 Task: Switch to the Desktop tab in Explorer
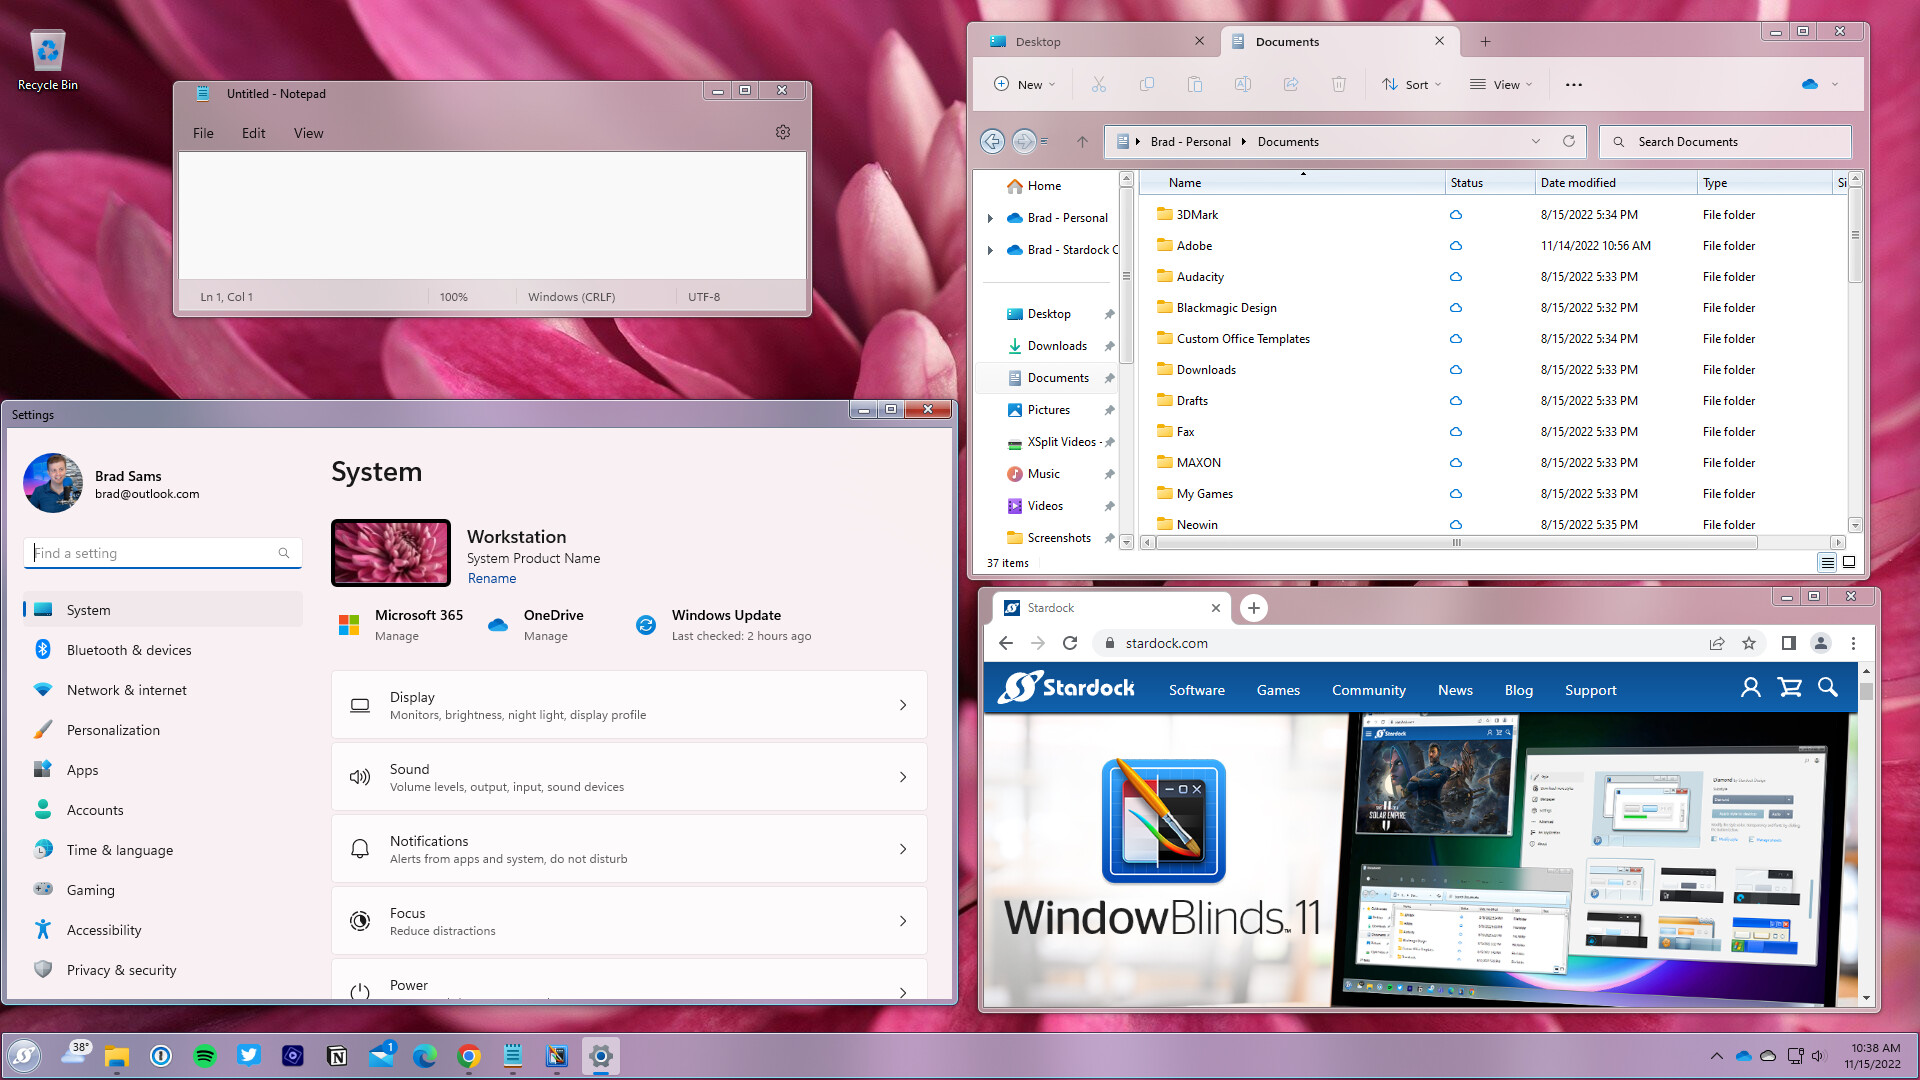pos(1036,41)
